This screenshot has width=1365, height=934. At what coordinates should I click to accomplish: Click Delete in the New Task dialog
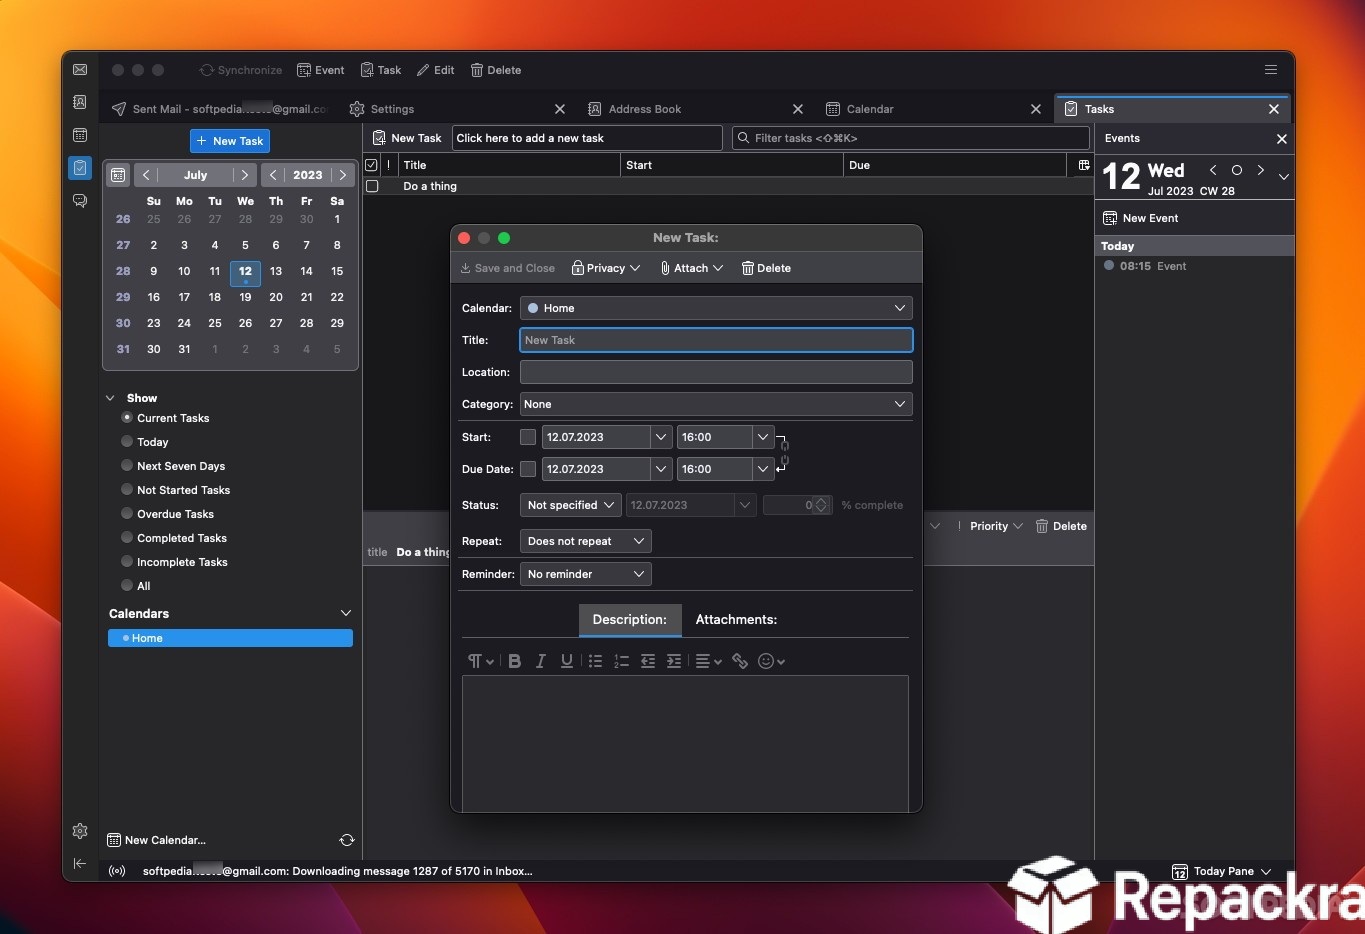tap(766, 268)
